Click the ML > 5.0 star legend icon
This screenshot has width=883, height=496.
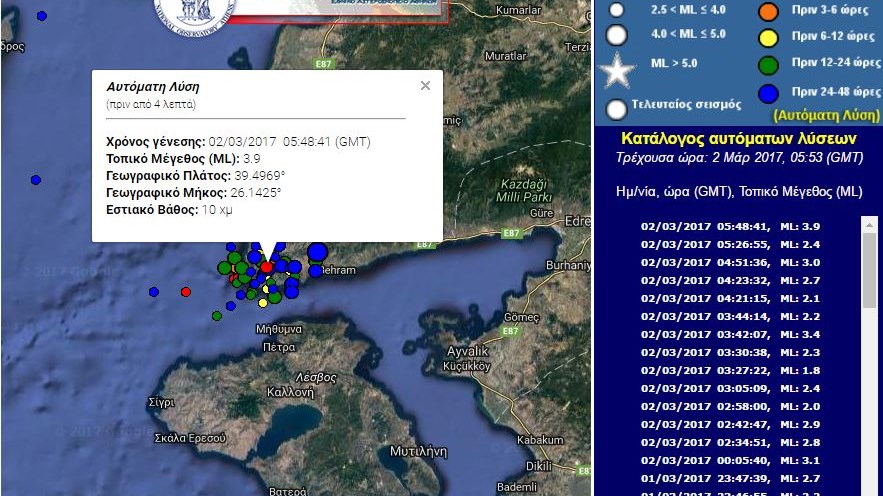click(x=617, y=72)
